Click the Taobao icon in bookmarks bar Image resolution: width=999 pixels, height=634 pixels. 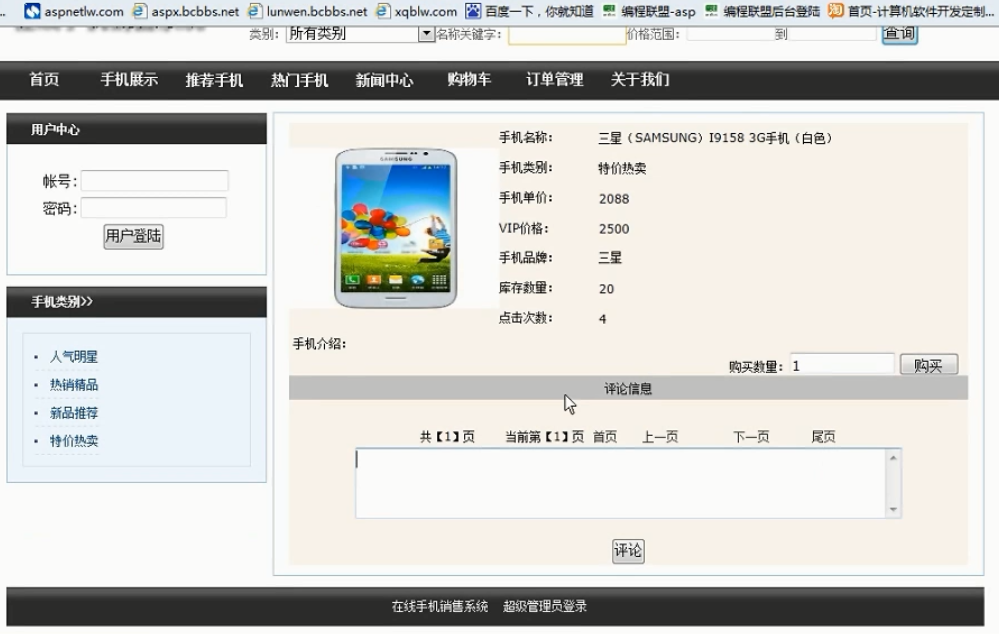pyautogui.click(x=835, y=11)
